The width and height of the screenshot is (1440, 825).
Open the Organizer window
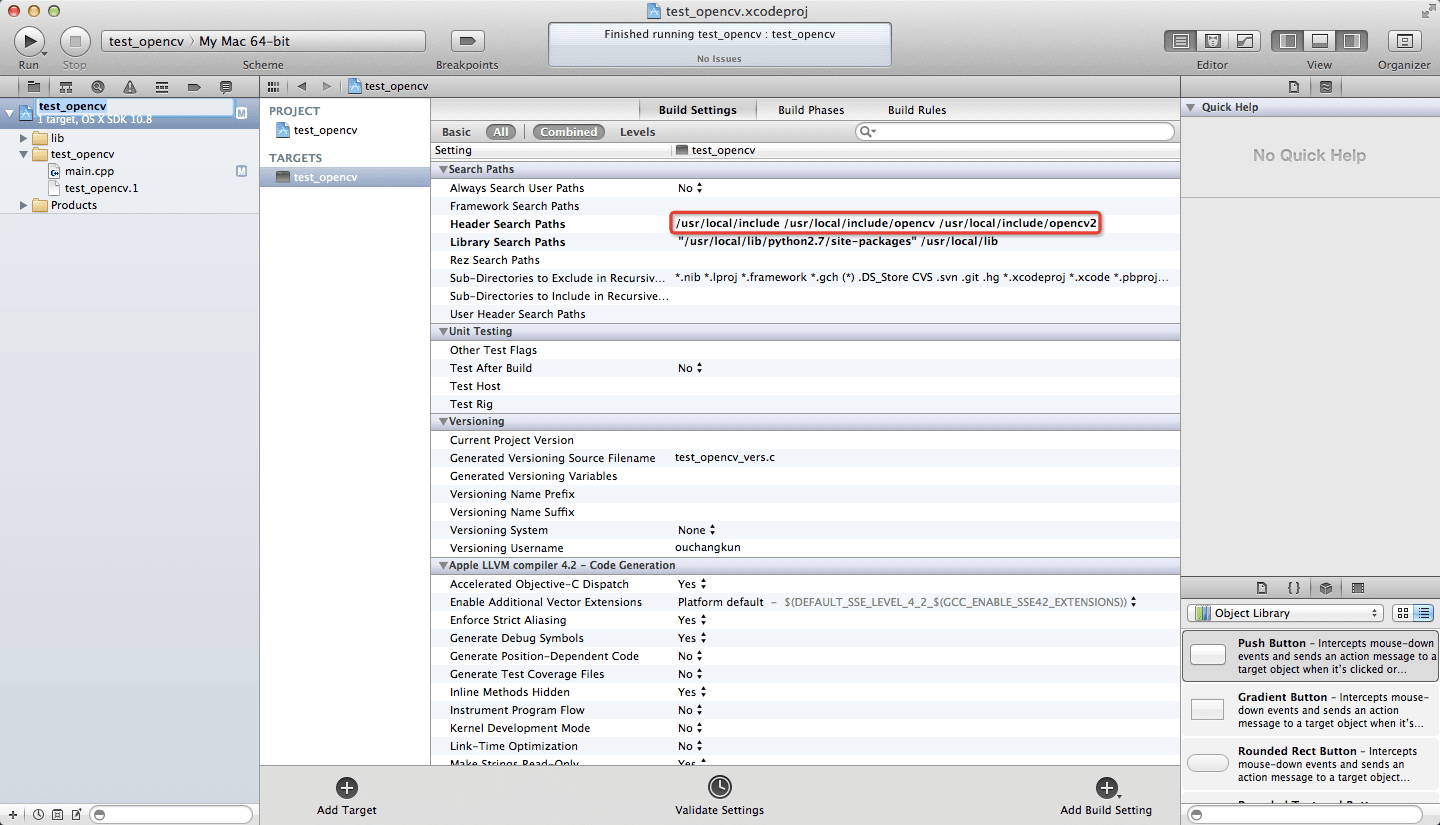pyautogui.click(x=1404, y=41)
